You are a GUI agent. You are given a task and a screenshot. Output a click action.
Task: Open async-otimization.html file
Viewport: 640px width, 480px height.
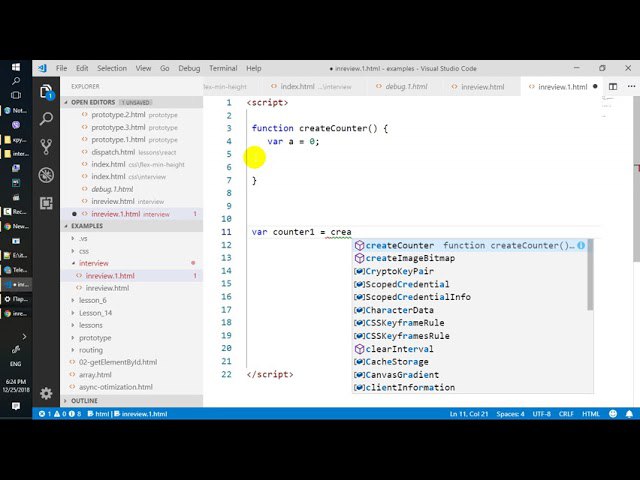pos(116,387)
